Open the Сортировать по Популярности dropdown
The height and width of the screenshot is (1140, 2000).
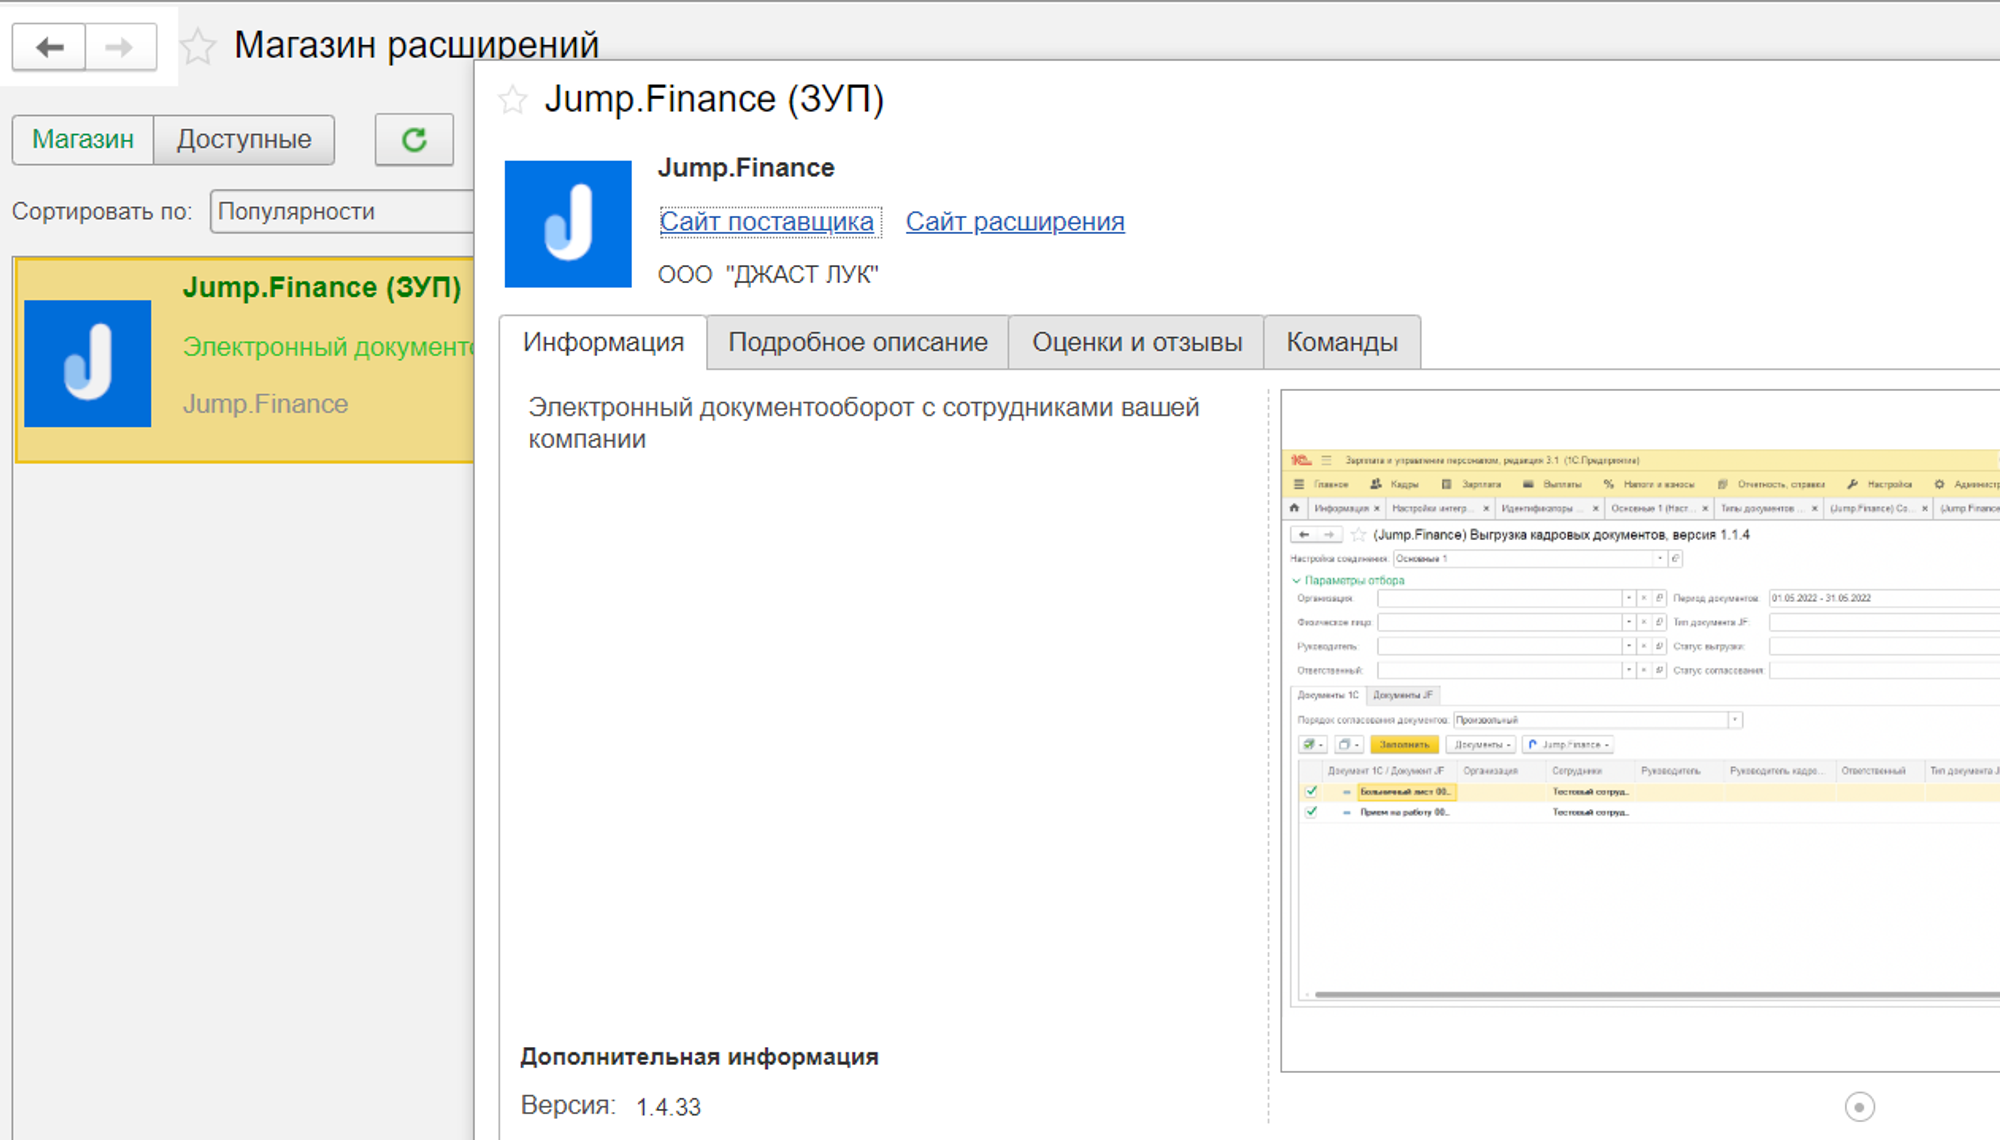pos(340,212)
